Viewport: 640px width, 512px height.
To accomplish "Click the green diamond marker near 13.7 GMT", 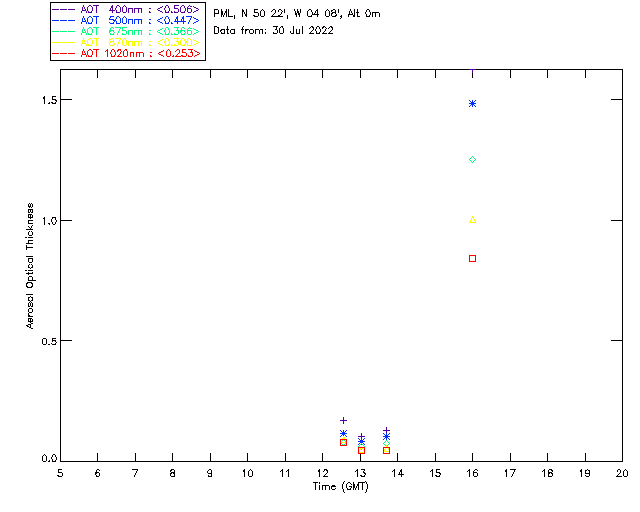I will point(386,443).
